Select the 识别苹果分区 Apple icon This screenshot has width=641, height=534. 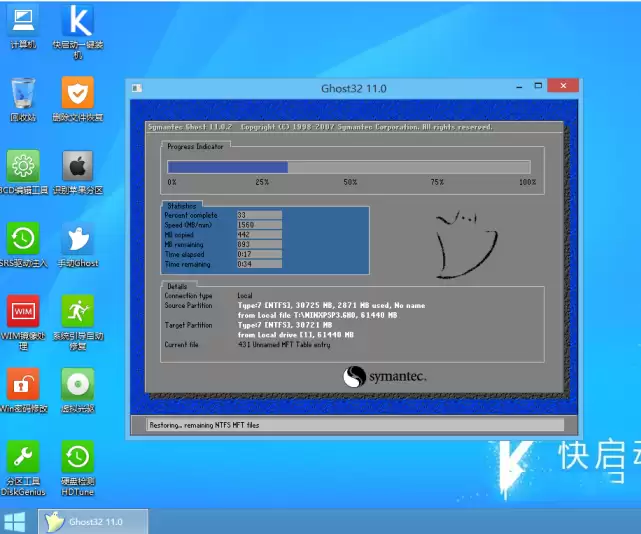[x=78, y=172]
